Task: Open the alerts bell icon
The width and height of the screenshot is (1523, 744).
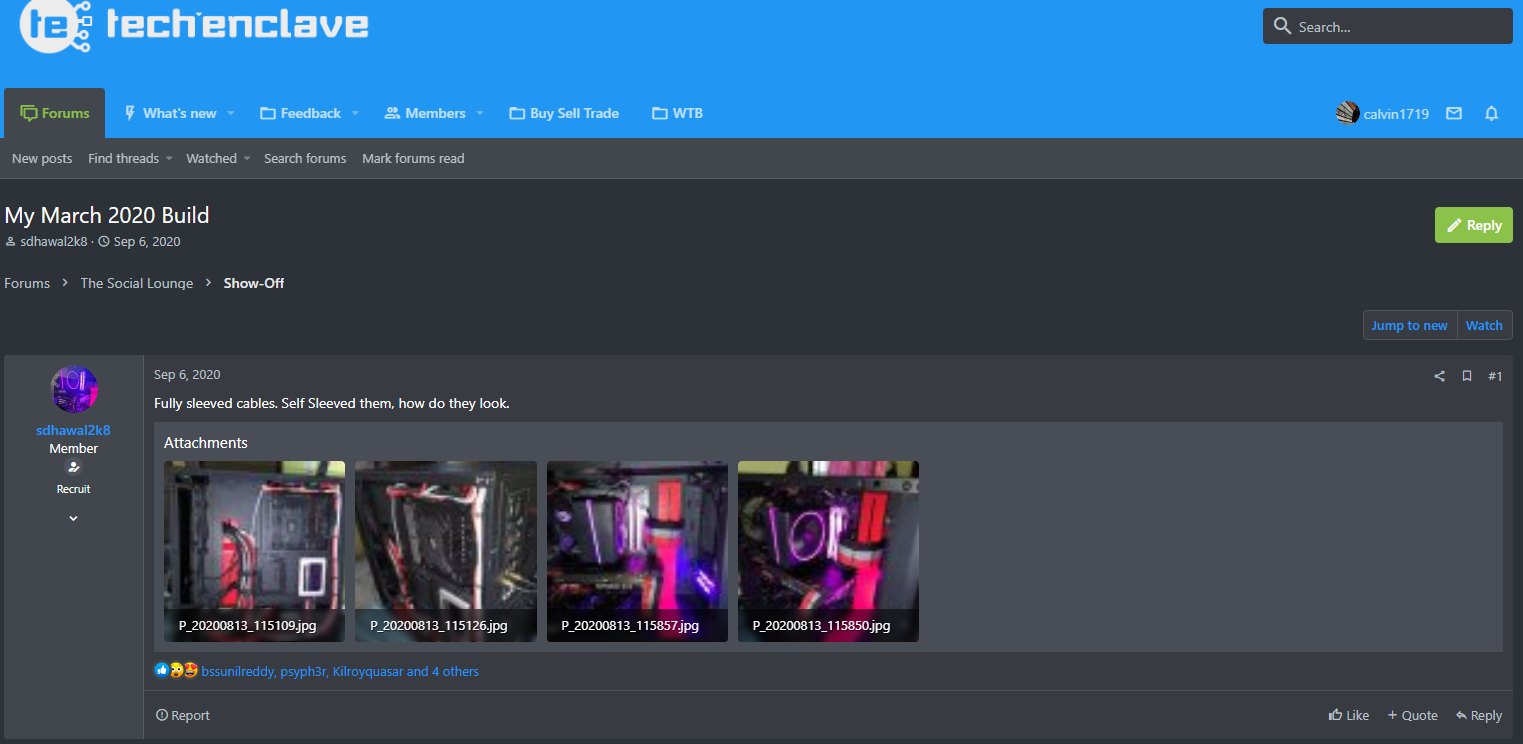Action: pyautogui.click(x=1492, y=113)
